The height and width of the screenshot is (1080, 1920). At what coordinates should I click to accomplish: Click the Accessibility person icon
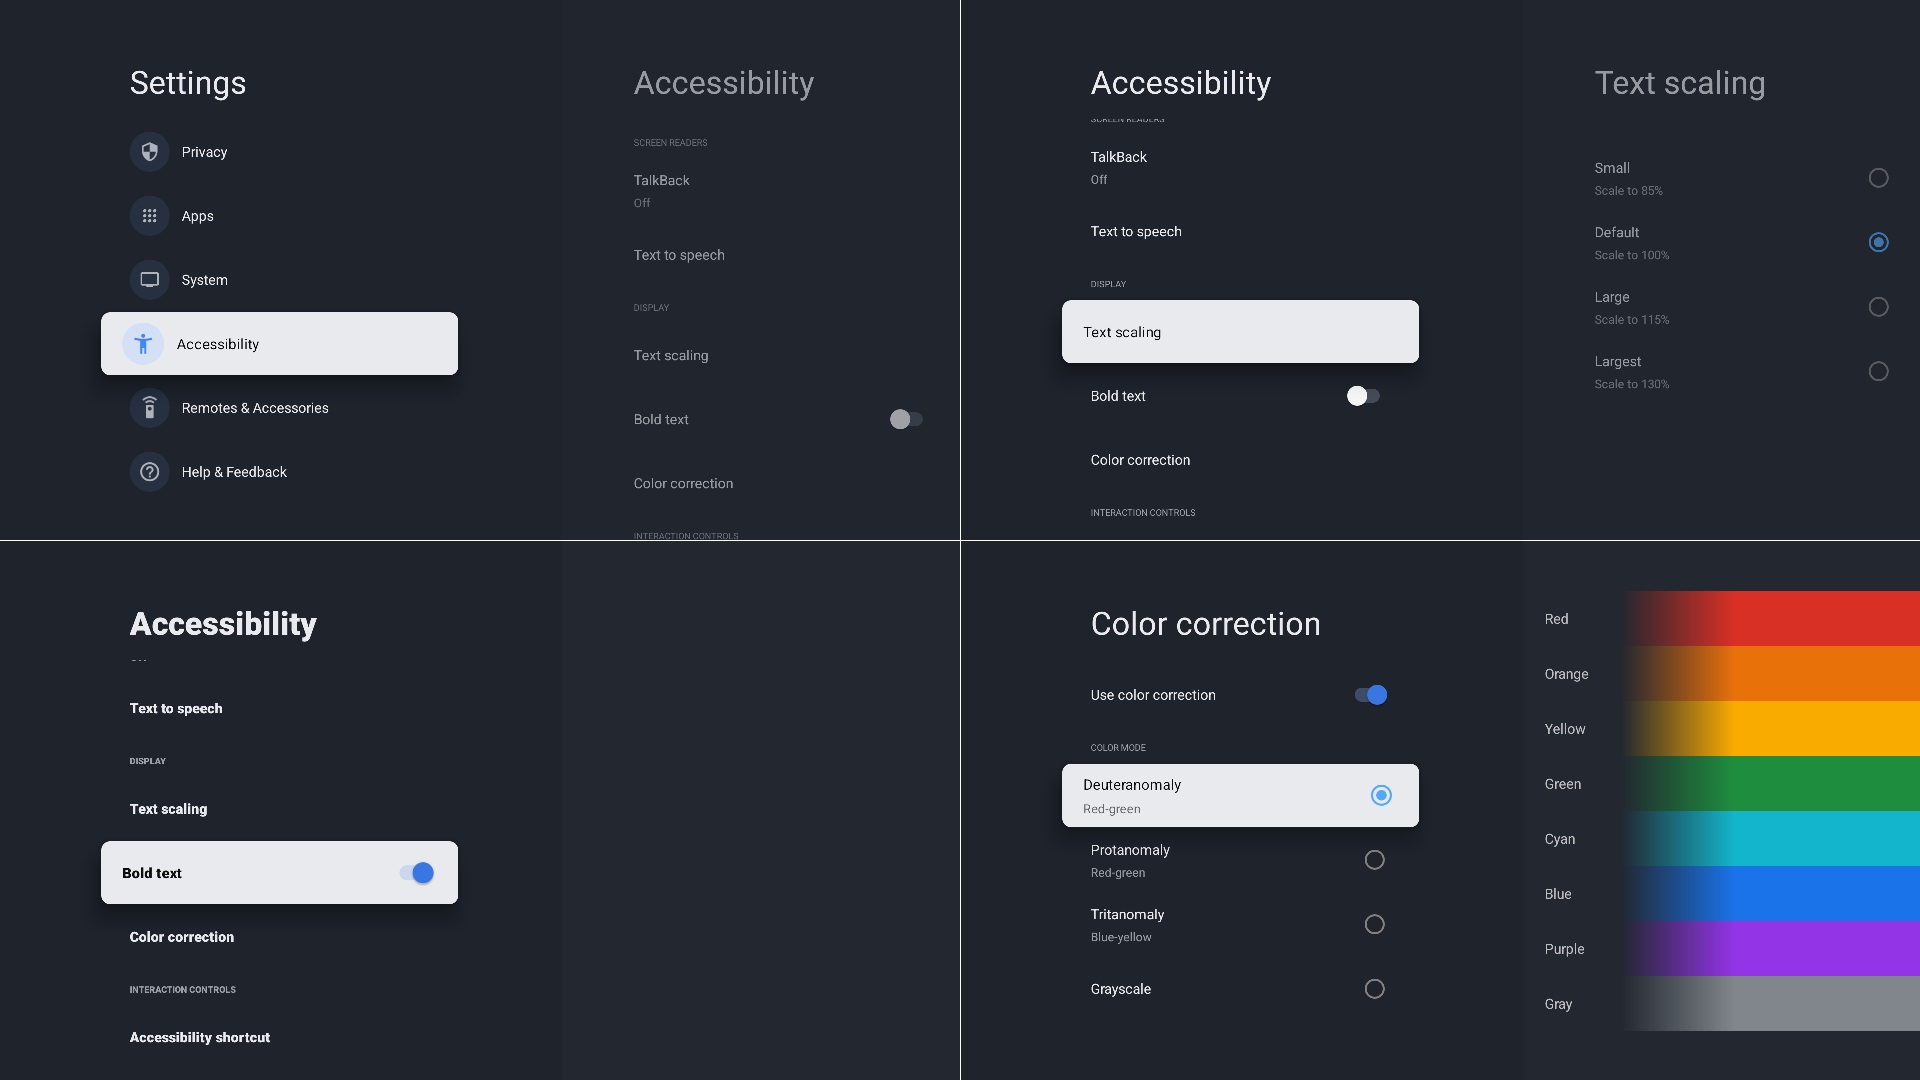(143, 344)
